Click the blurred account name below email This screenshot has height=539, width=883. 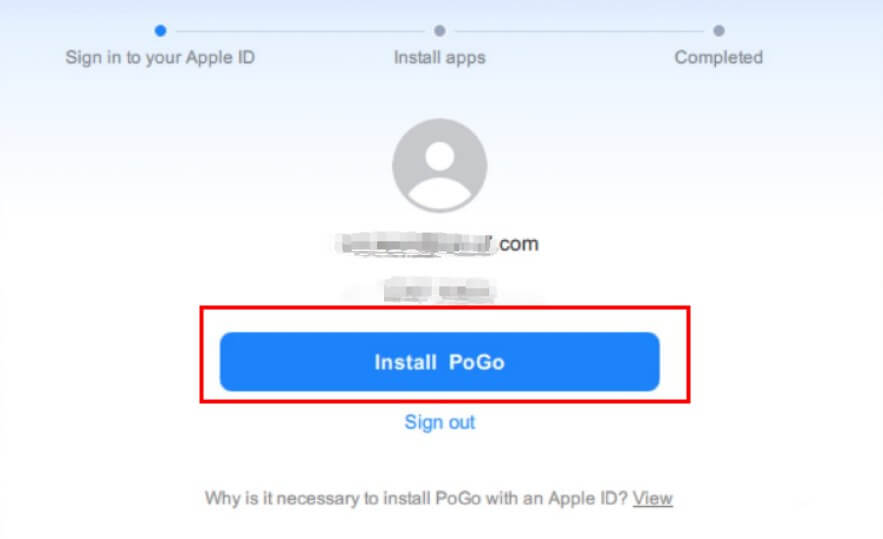coord(439,290)
